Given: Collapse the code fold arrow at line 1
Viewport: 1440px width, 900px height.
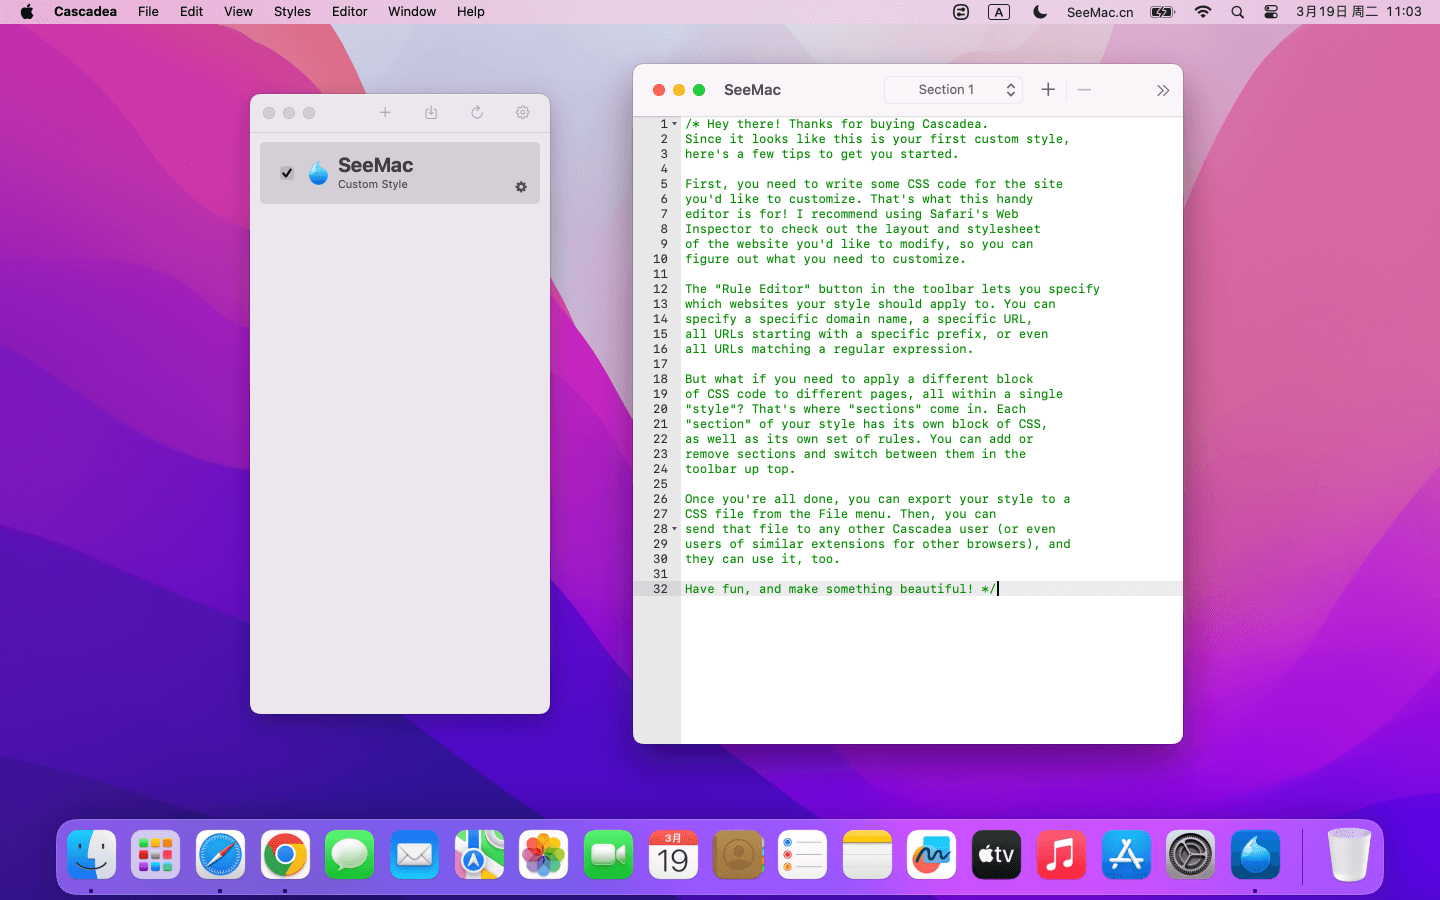Looking at the screenshot, I should pos(675,124).
